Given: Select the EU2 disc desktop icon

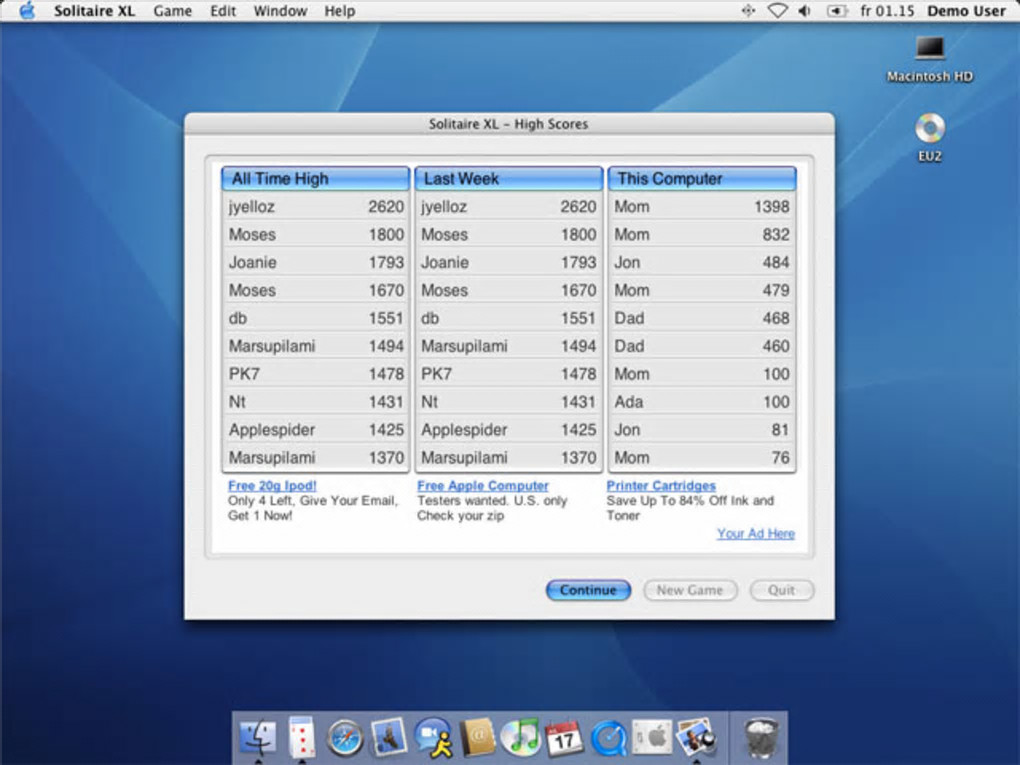Looking at the screenshot, I should 930,137.
